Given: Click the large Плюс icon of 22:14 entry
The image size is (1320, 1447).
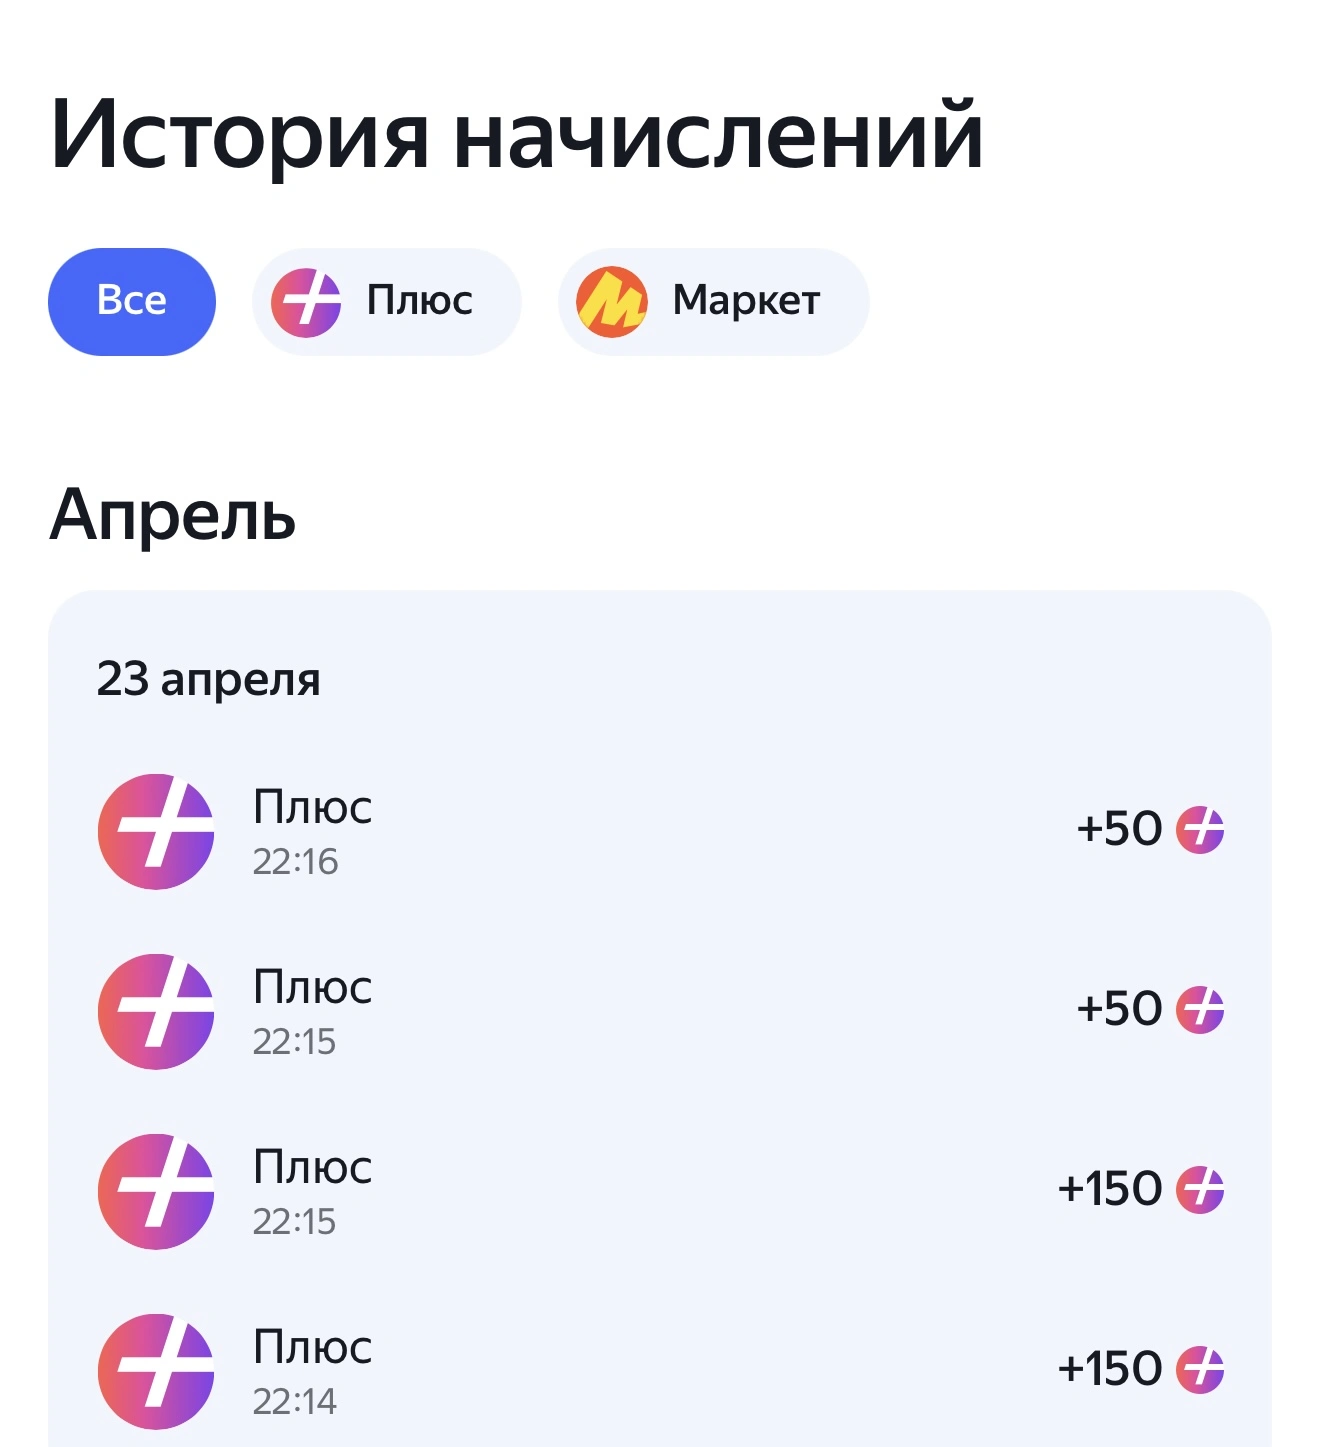Looking at the screenshot, I should 156,1371.
